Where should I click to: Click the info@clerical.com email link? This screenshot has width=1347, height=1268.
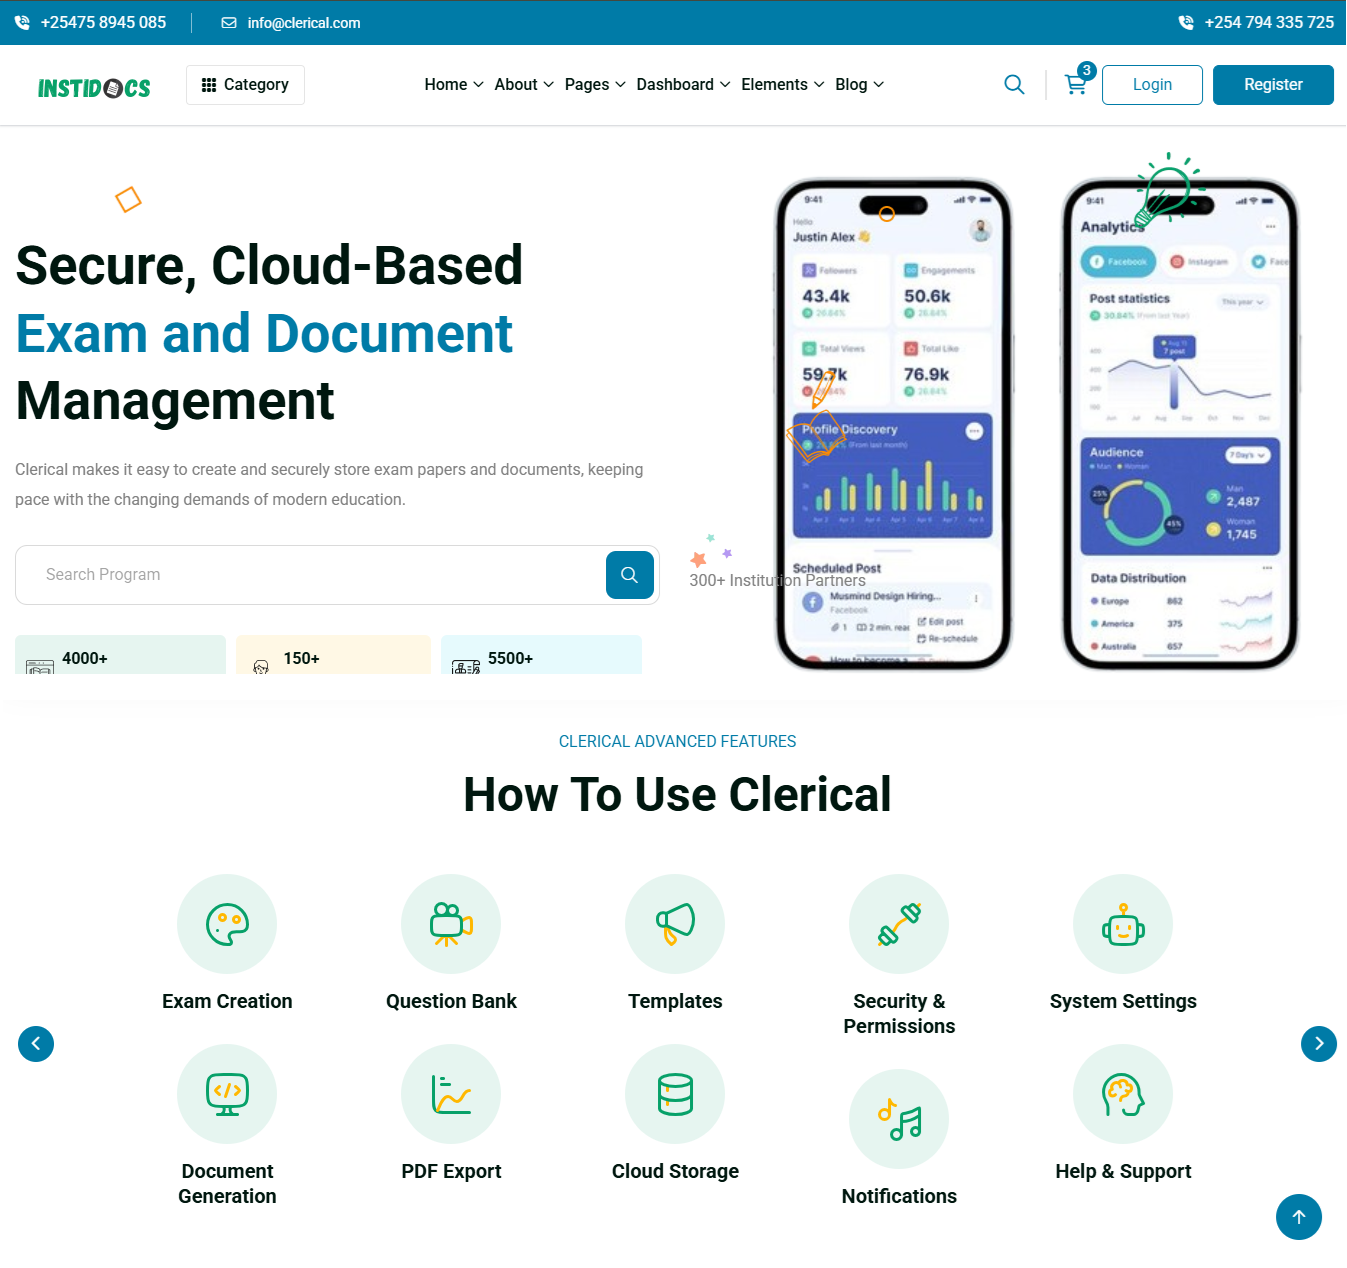[304, 23]
